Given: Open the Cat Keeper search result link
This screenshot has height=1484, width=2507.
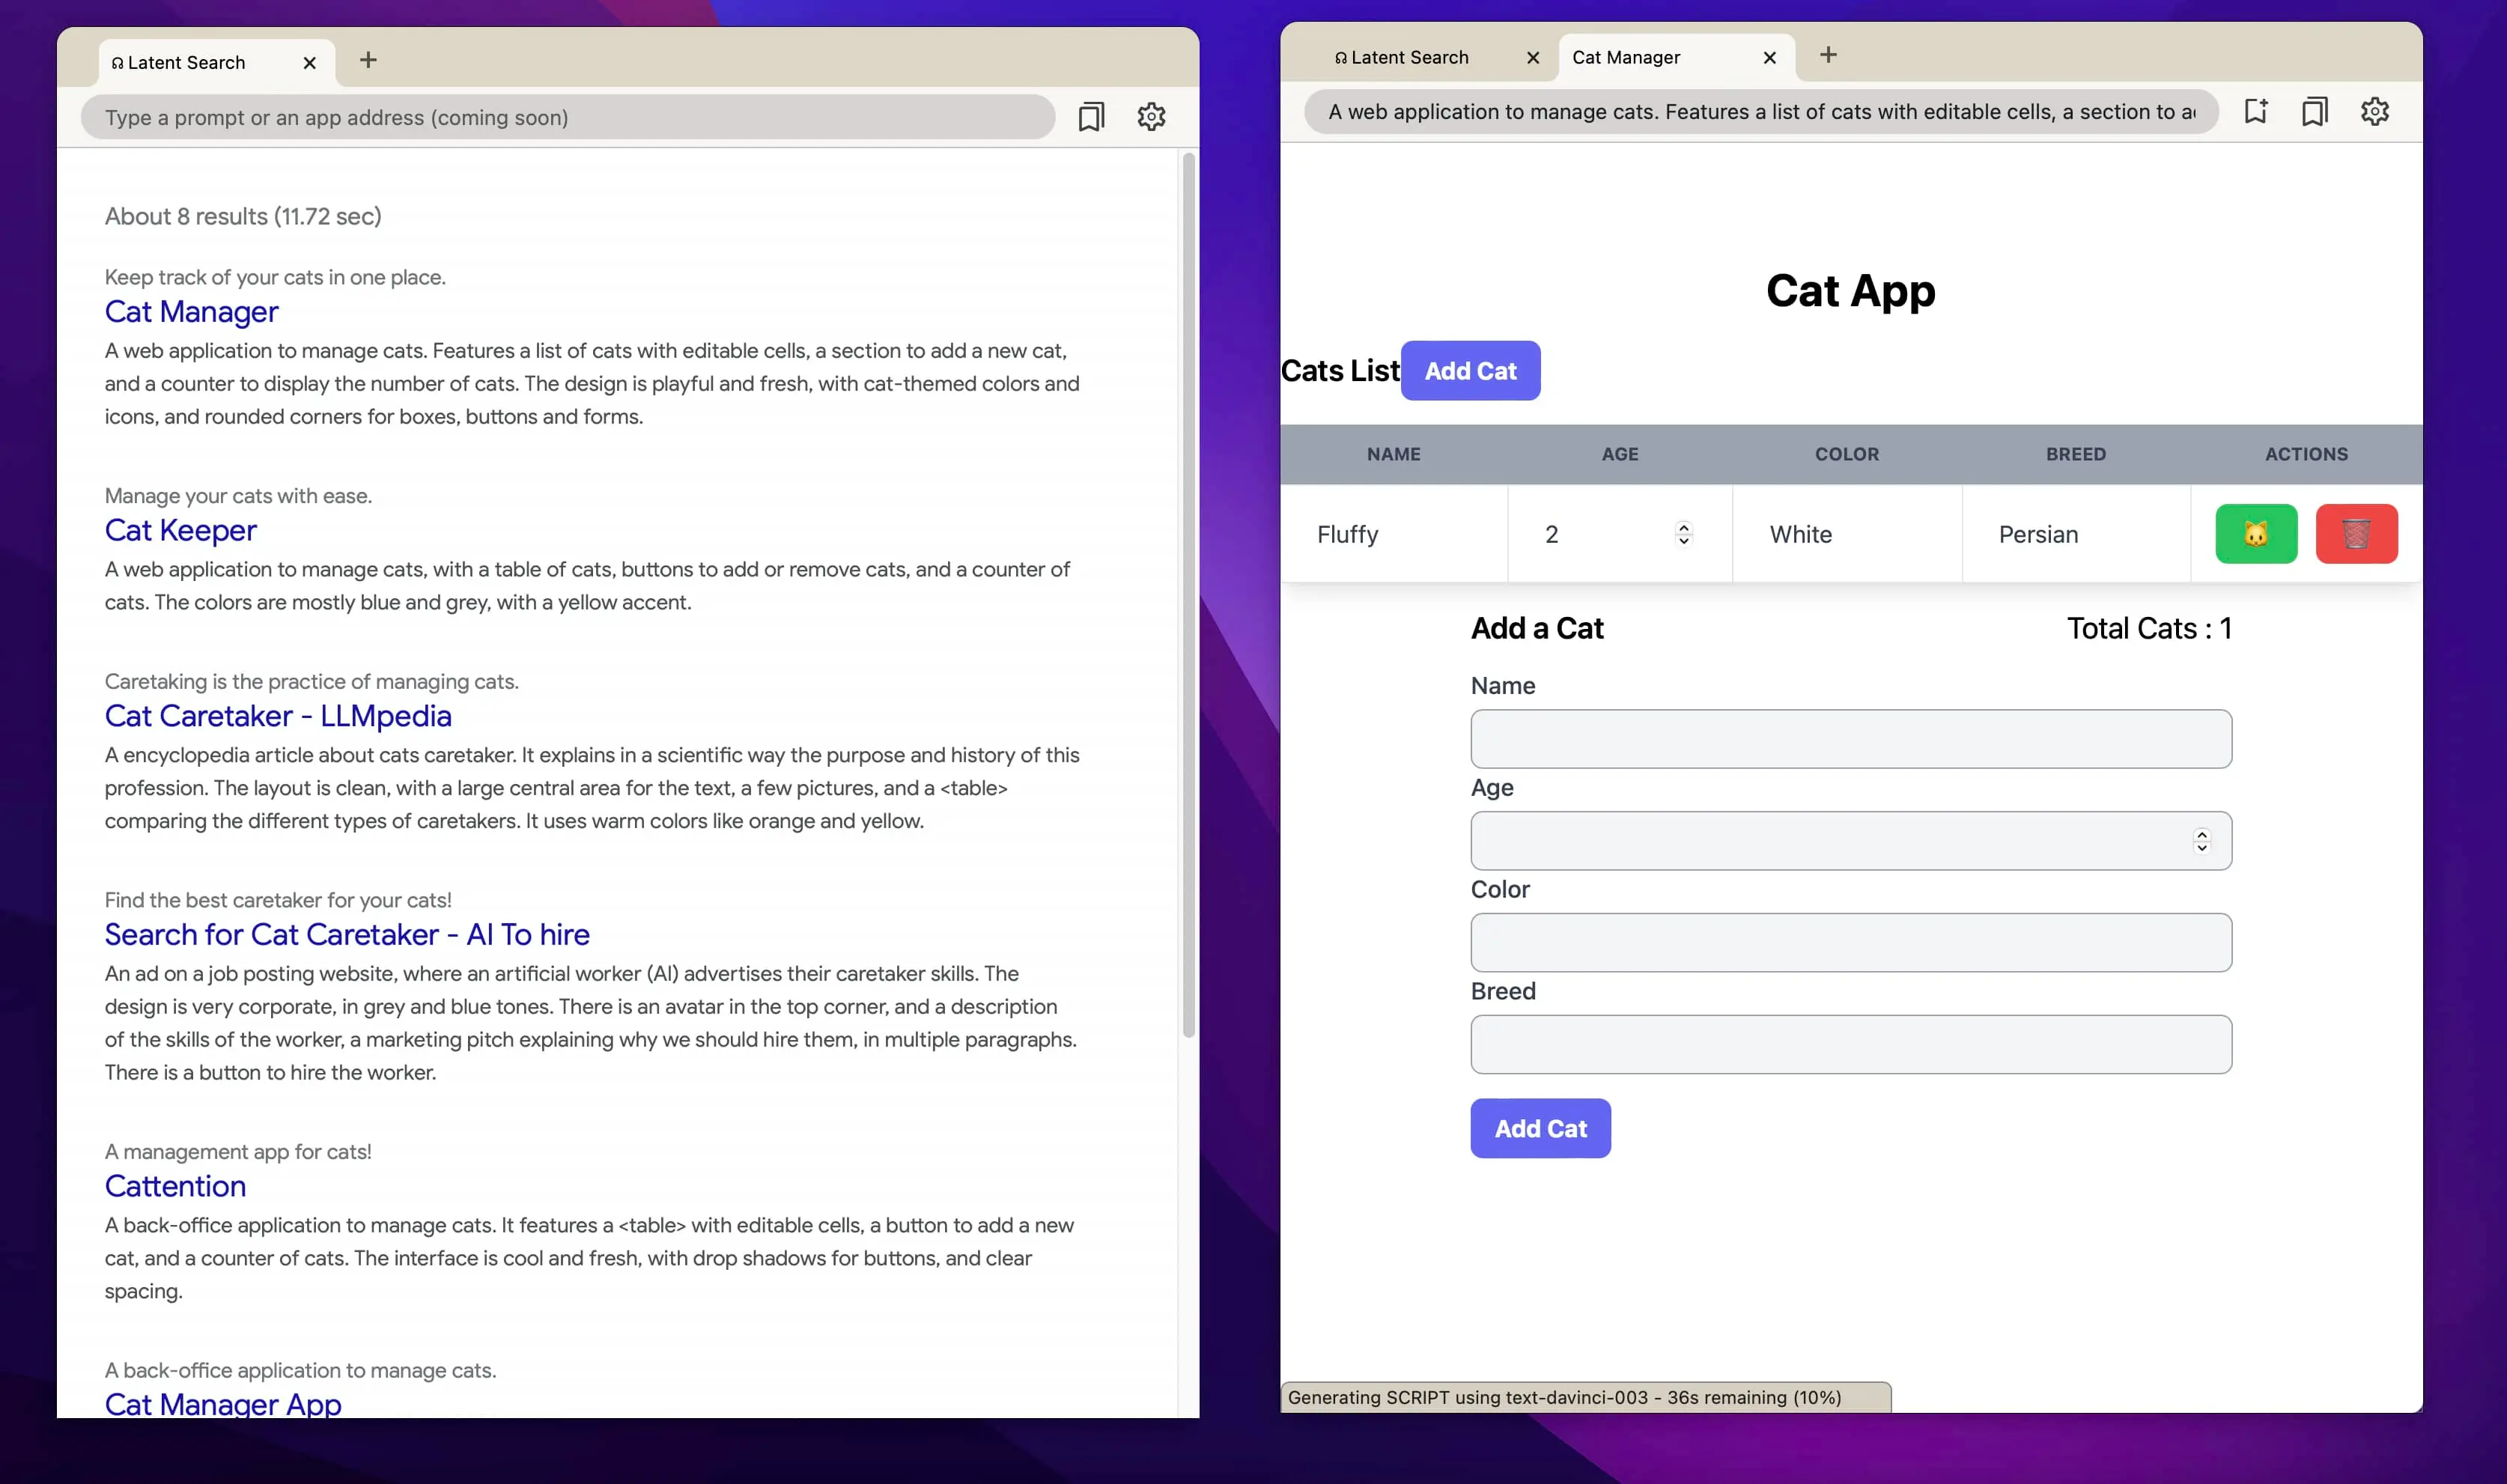Looking at the screenshot, I should tap(180, 530).
